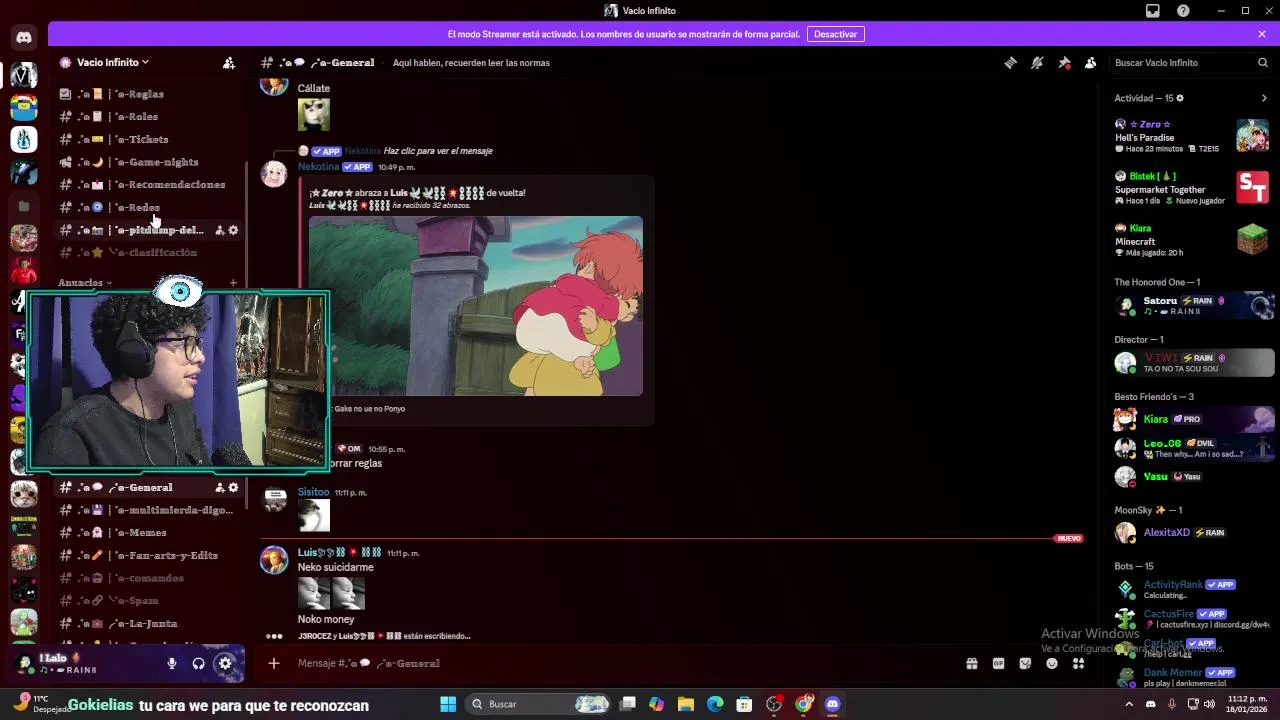Viewport: 1280px width, 720px height.
Task: Click Haz clic para ver el mensaje
Action: click(438, 151)
